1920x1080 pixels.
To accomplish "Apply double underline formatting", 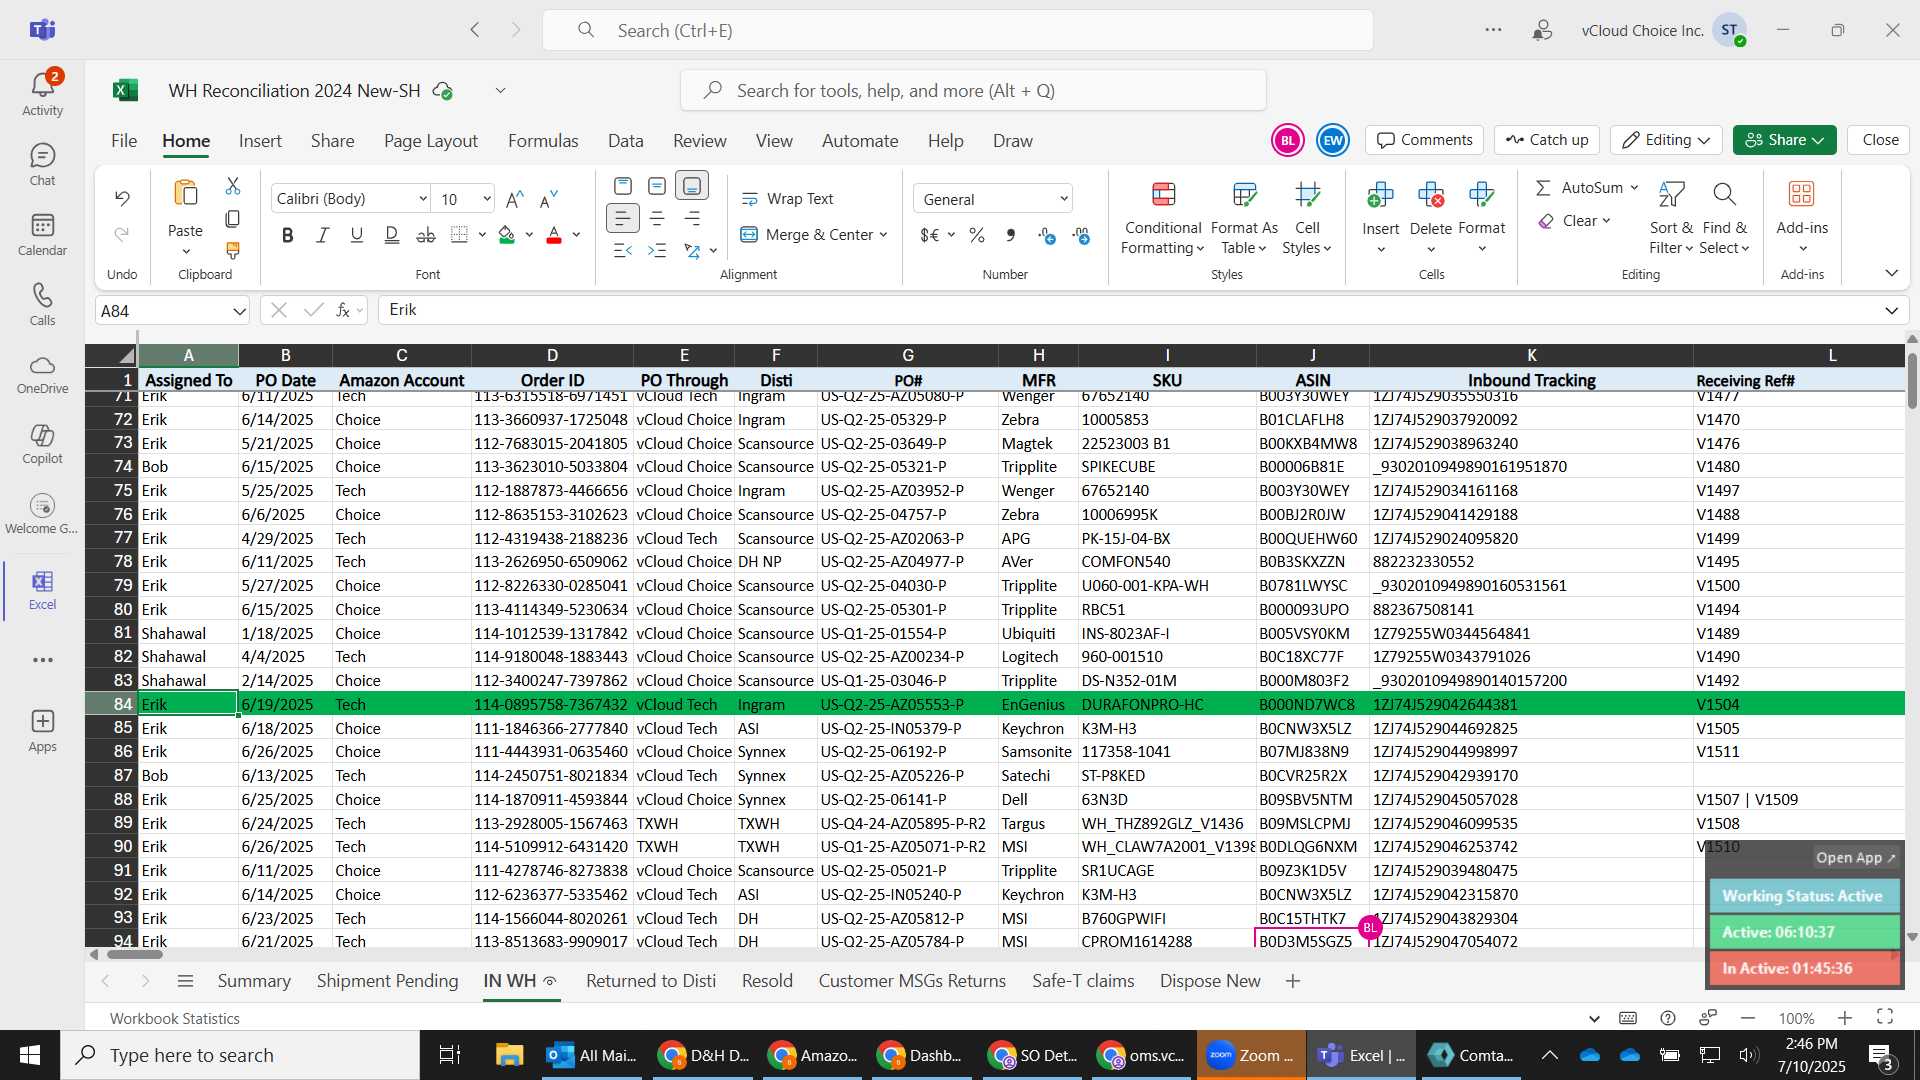I will pyautogui.click(x=392, y=235).
